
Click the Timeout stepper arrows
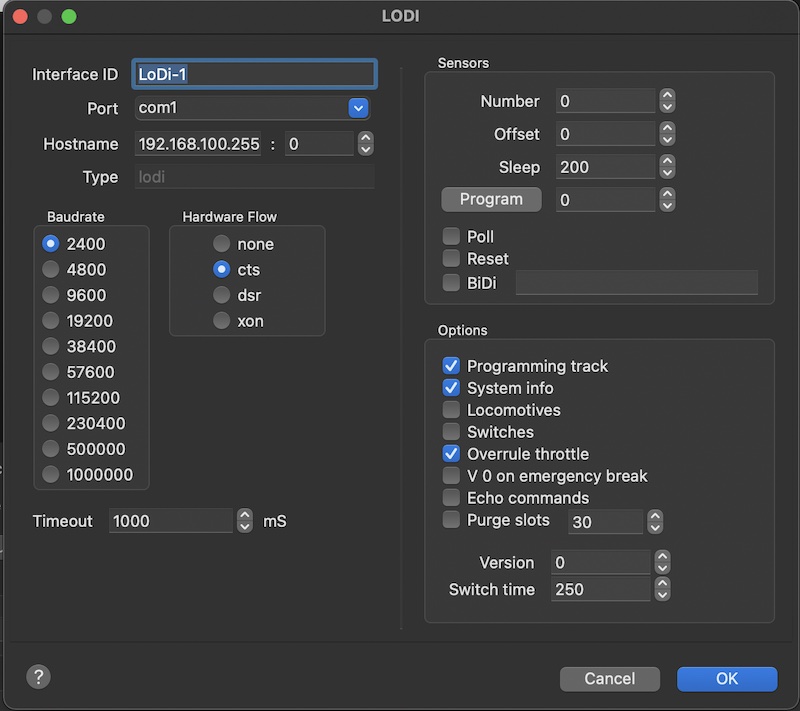pyautogui.click(x=245, y=521)
